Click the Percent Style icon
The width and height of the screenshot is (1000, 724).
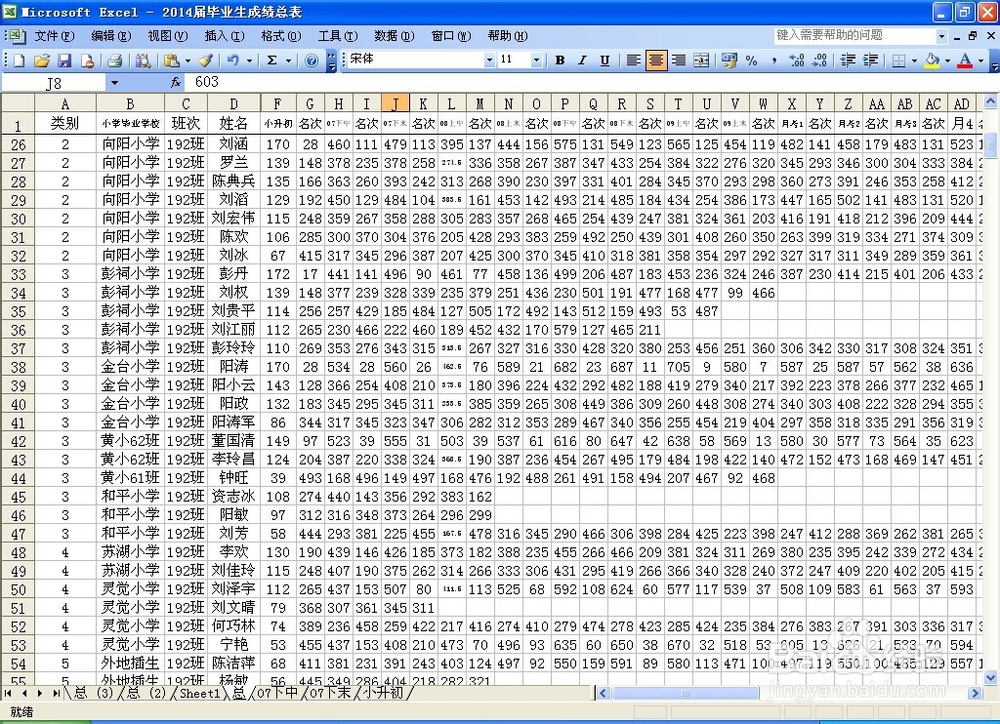[750, 60]
